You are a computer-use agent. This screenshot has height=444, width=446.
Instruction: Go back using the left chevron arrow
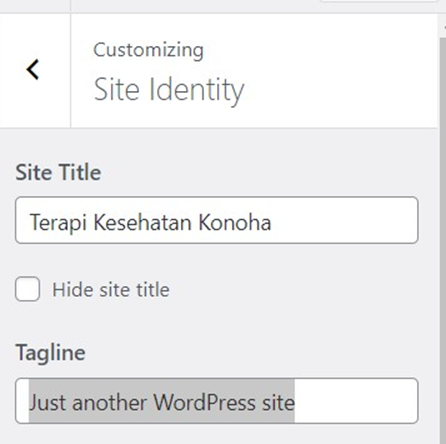pos(33,70)
